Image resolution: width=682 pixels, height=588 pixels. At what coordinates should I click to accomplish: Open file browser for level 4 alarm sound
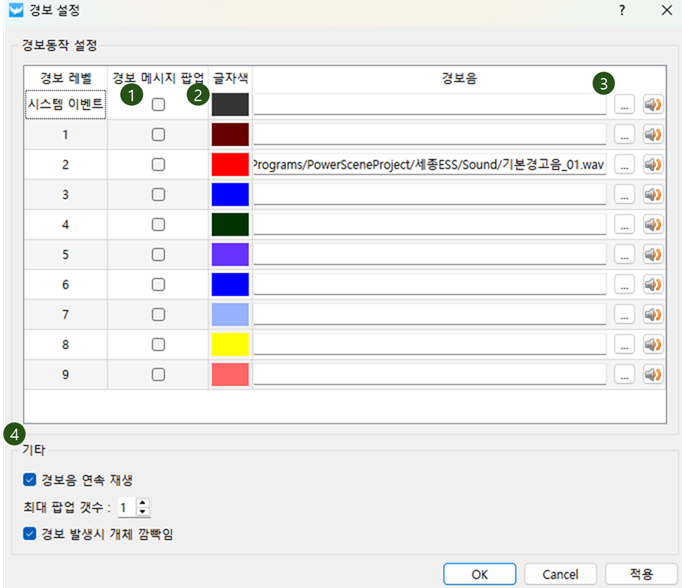click(624, 224)
